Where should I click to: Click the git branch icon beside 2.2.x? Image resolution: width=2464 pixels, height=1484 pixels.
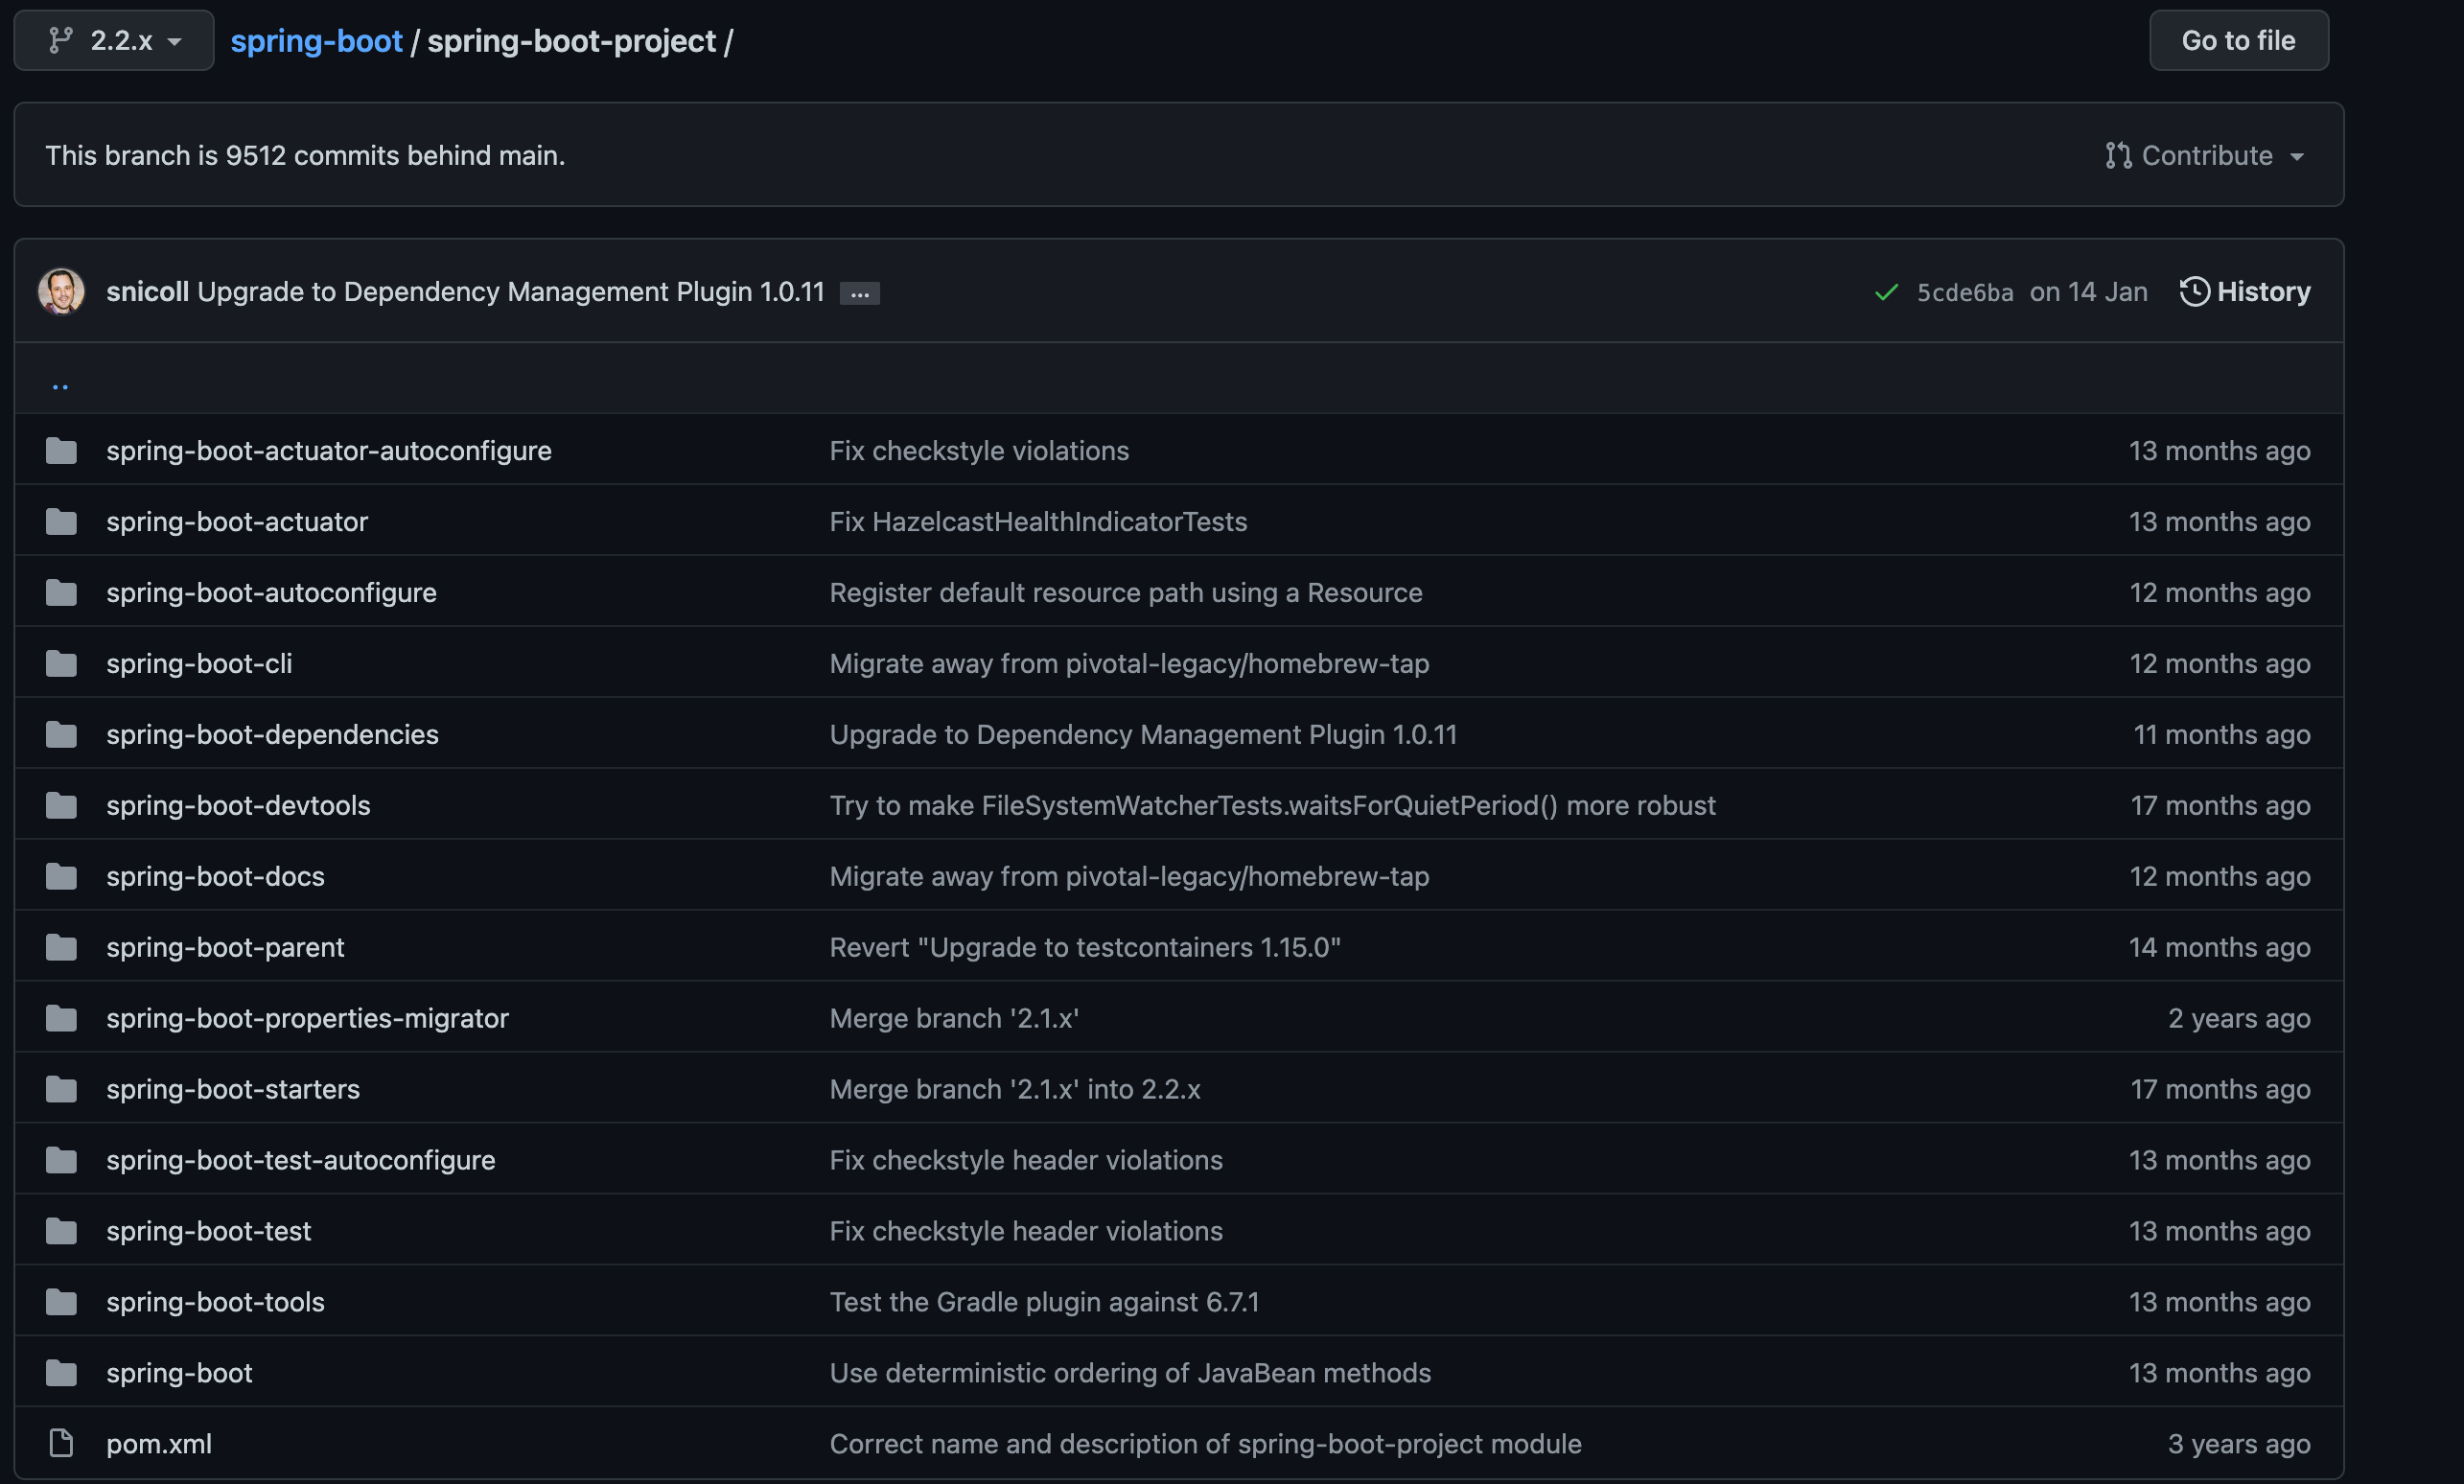point(61,40)
